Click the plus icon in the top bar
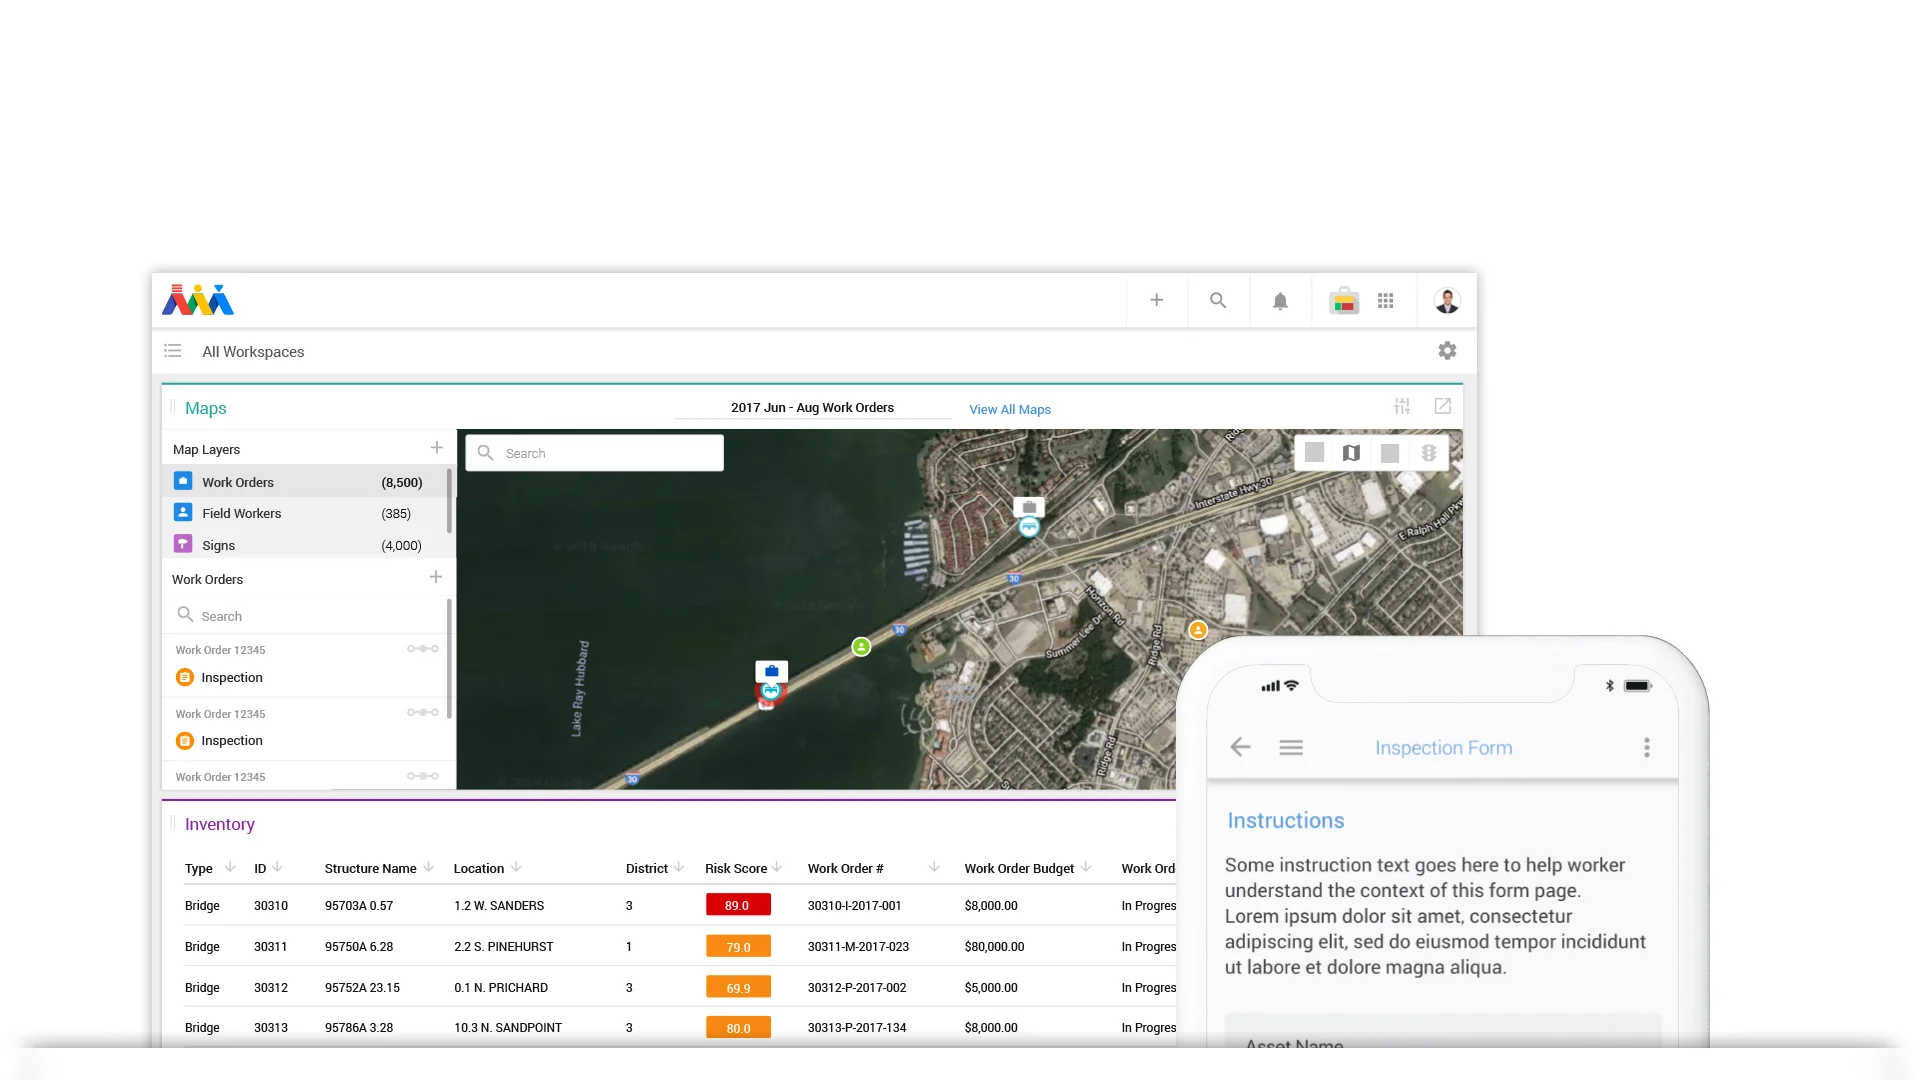The width and height of the screenshot is (1920, 1080). pos(1156,300)
